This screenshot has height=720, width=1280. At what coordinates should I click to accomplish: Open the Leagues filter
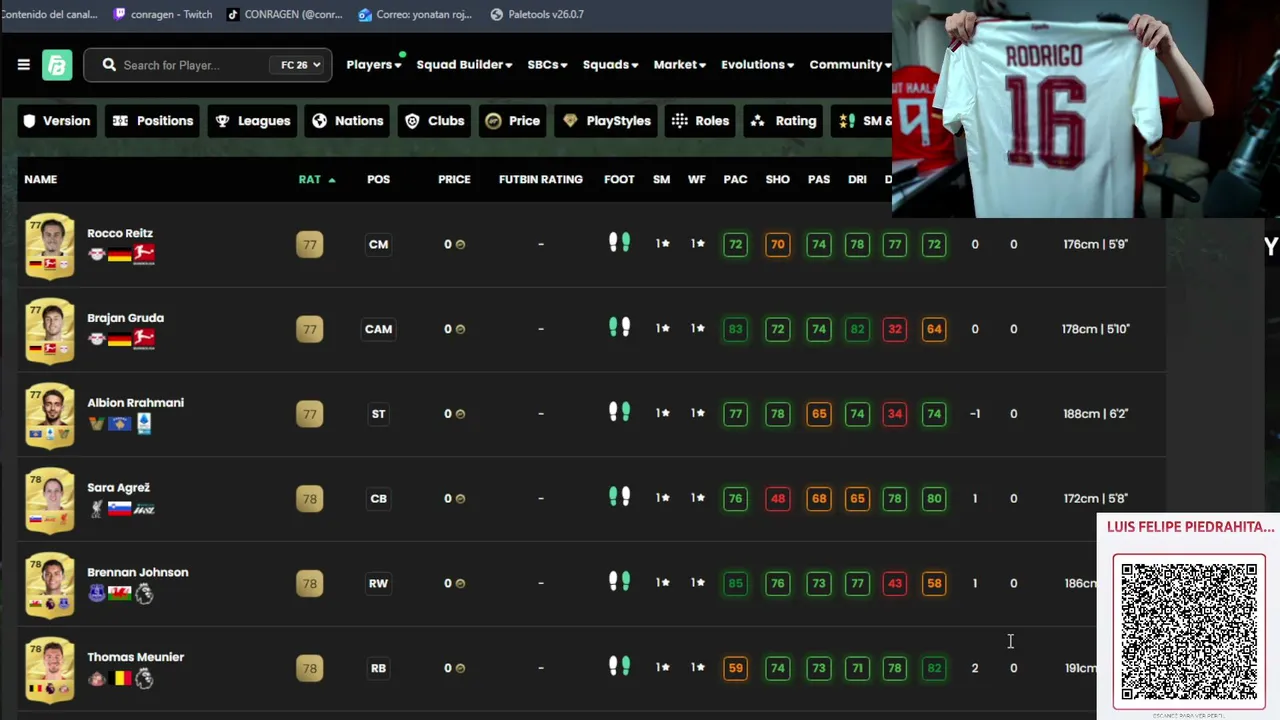[x=253, y=121]
